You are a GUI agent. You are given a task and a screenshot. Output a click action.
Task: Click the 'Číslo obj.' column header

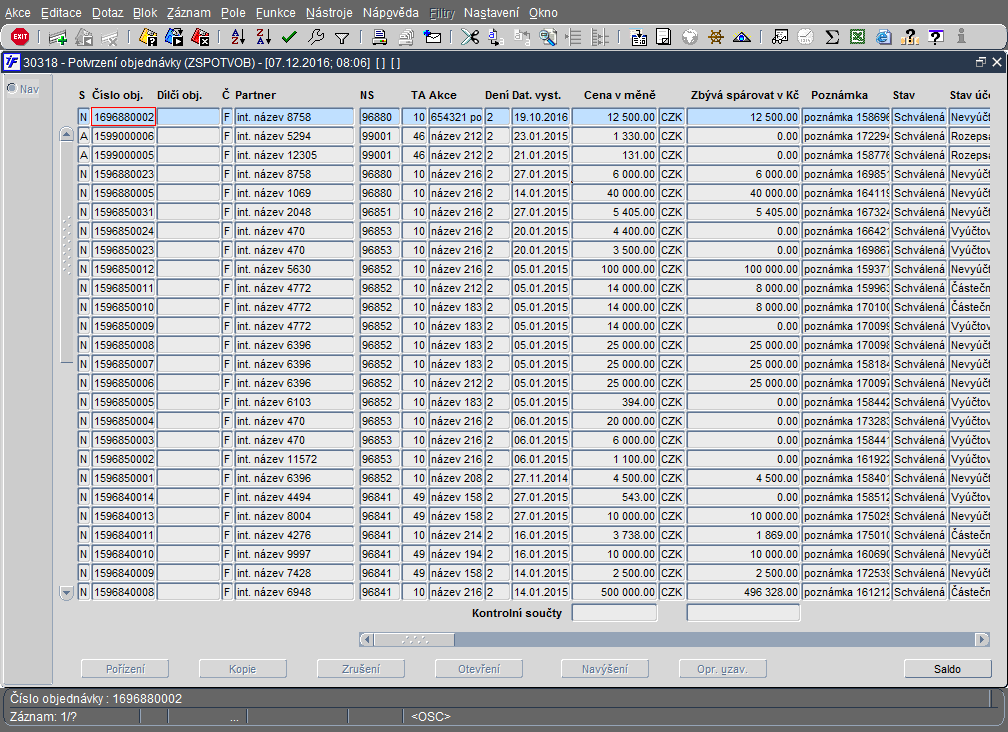117,95
